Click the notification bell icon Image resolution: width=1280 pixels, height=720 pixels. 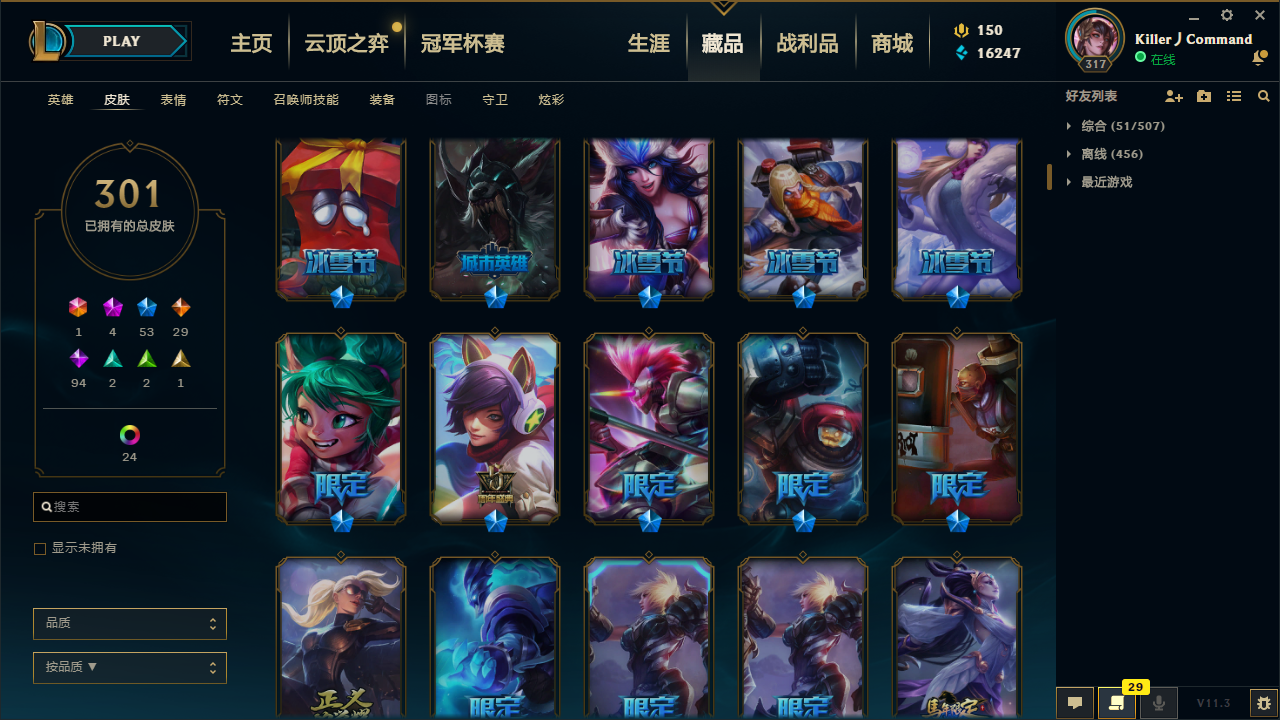click(x=1258, y=59)
